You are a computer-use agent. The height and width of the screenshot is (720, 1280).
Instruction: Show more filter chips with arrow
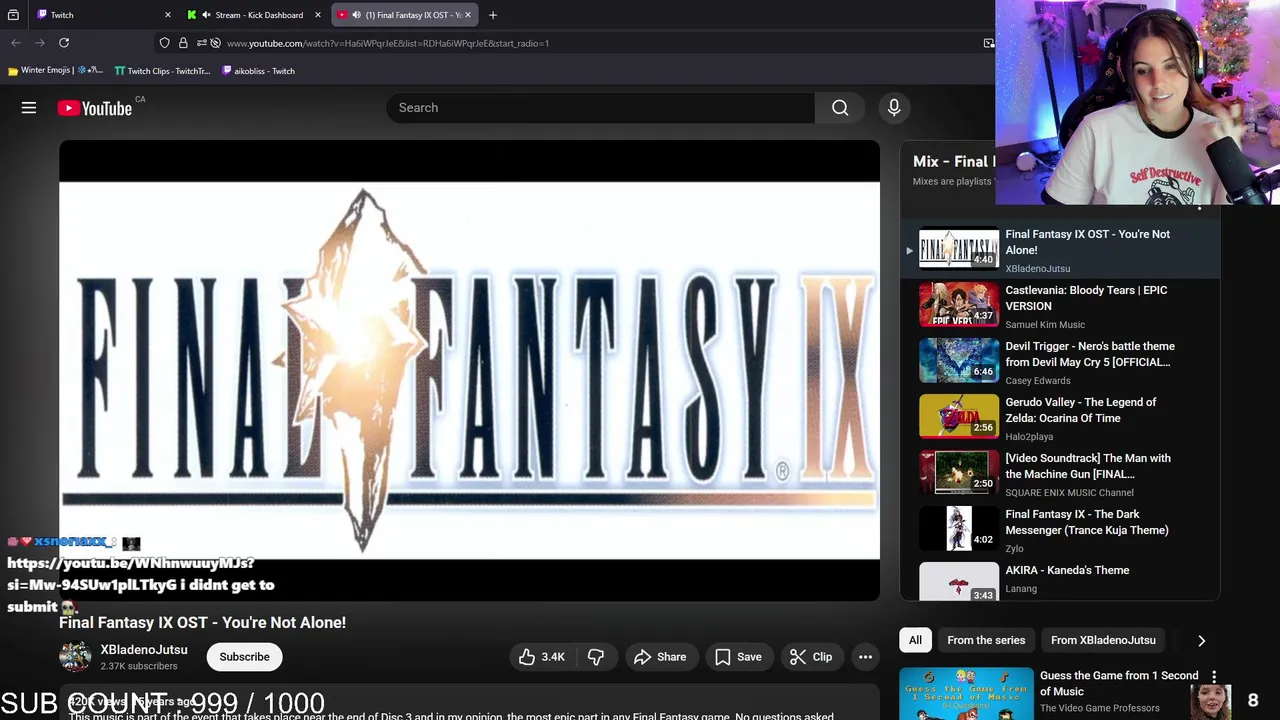[x=1201, y=640]
